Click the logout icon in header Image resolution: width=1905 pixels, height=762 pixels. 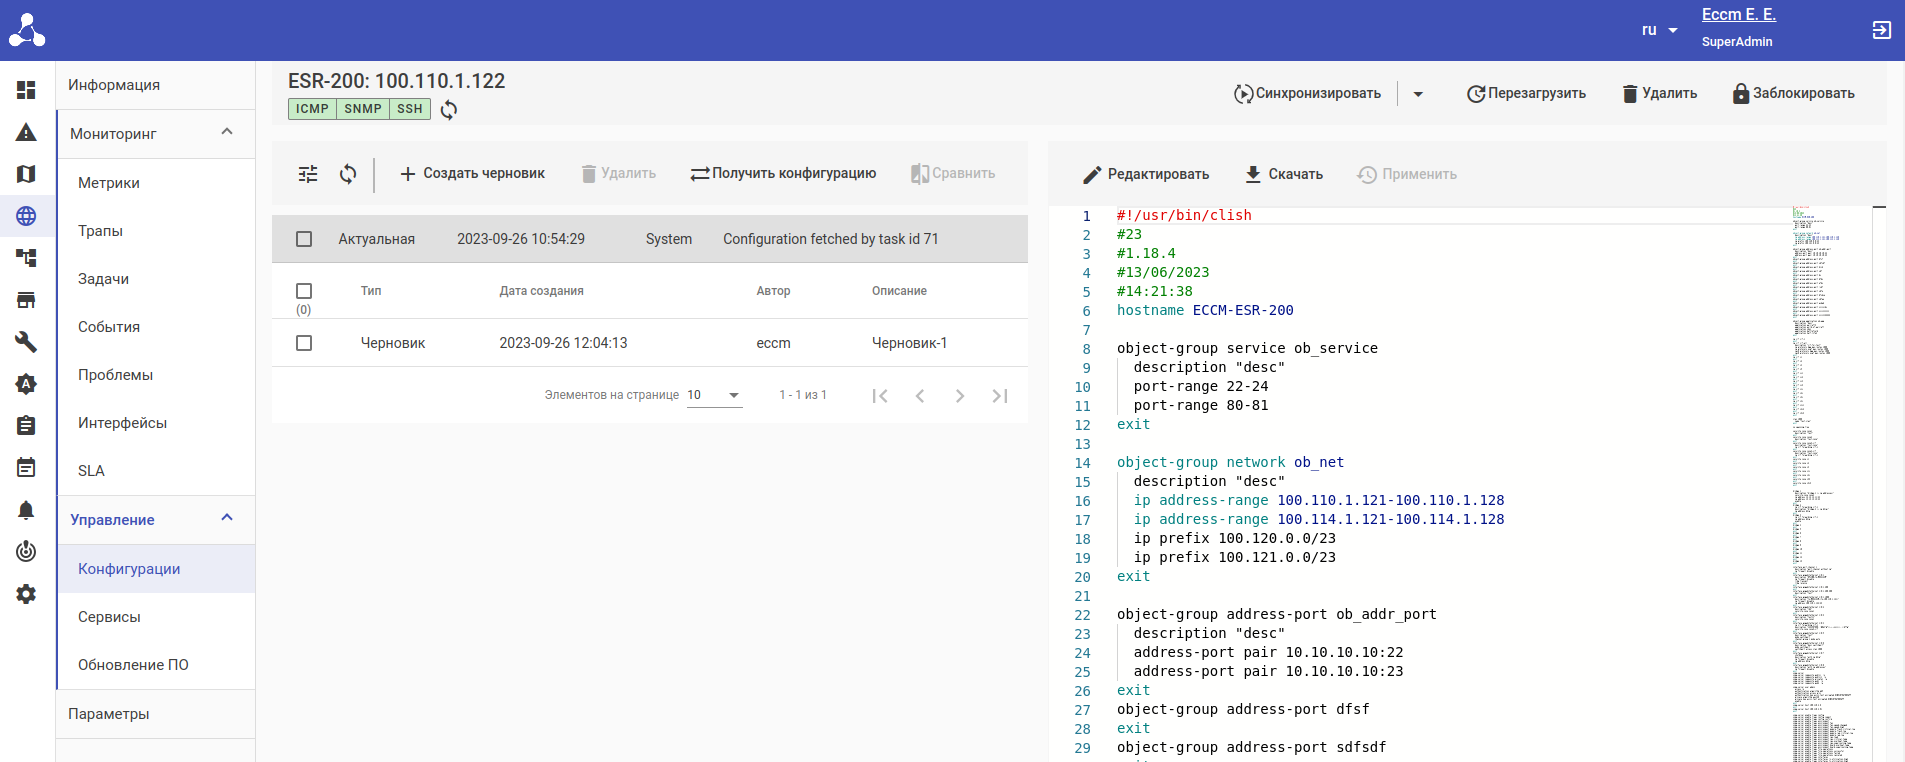(1881, 30)
